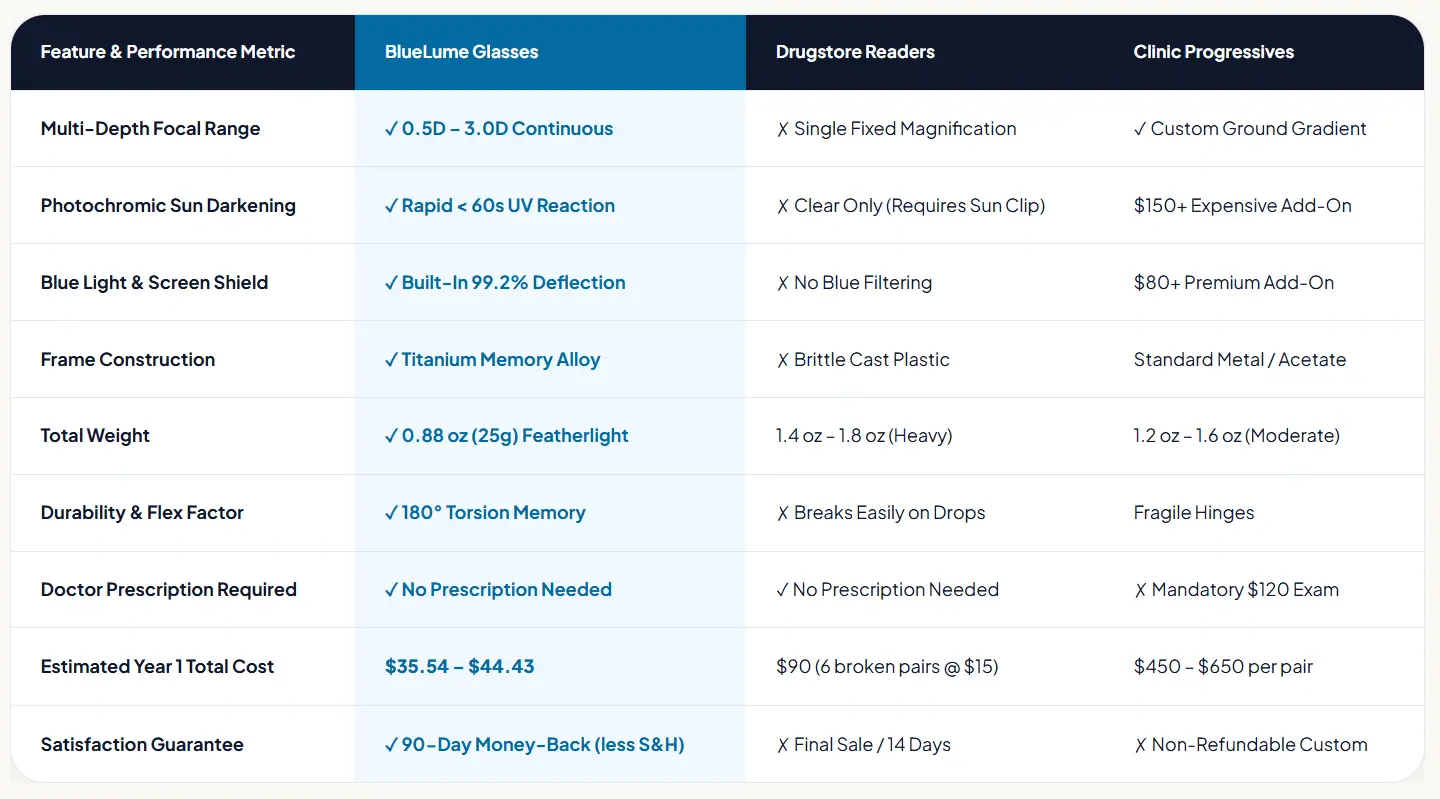Click X icon next to No Blue Filtering
The height and width of the screenshot is (799, 1440).
[x=783, y=283]
